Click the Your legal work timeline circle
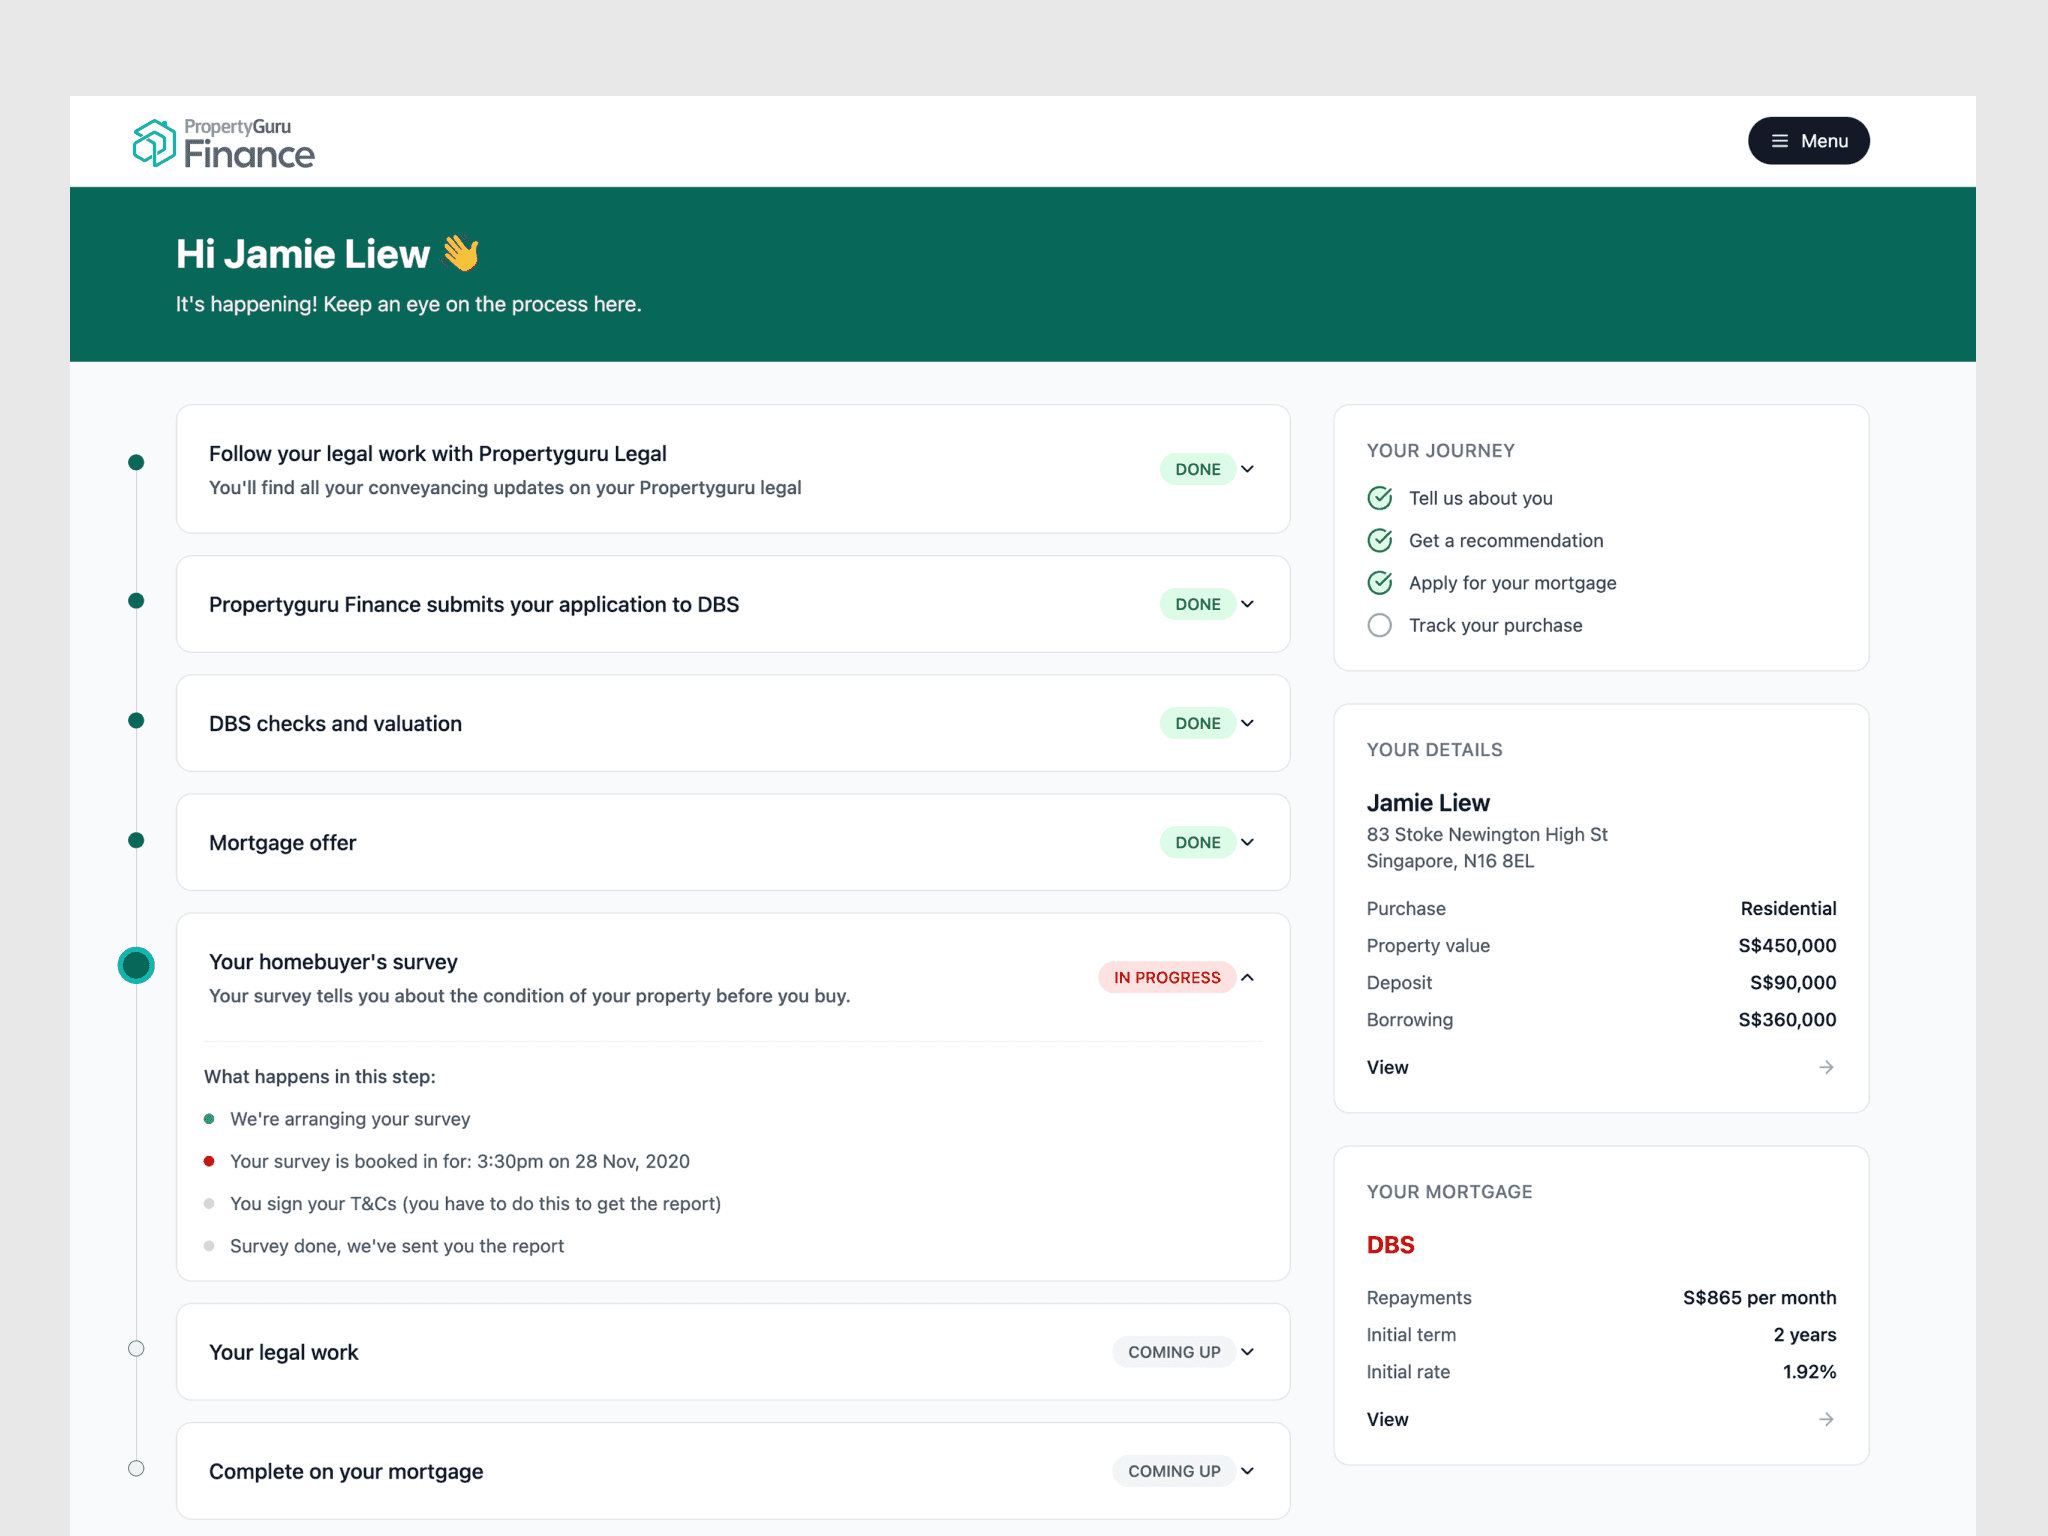The width and height of the screenshot is (2048, 1536). [x=136, y=1349]
